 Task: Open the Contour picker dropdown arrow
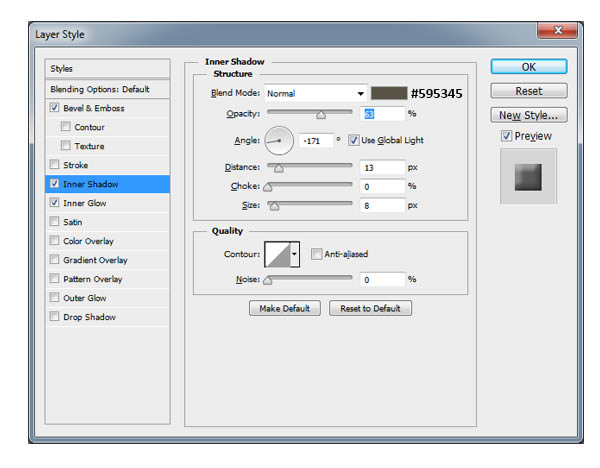[x=295, y=254]
